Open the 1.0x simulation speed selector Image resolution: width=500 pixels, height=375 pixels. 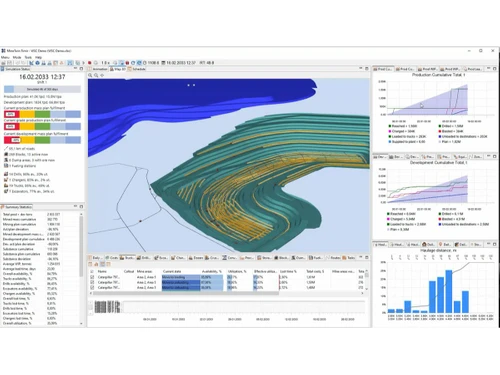click(x=105, y=63)
